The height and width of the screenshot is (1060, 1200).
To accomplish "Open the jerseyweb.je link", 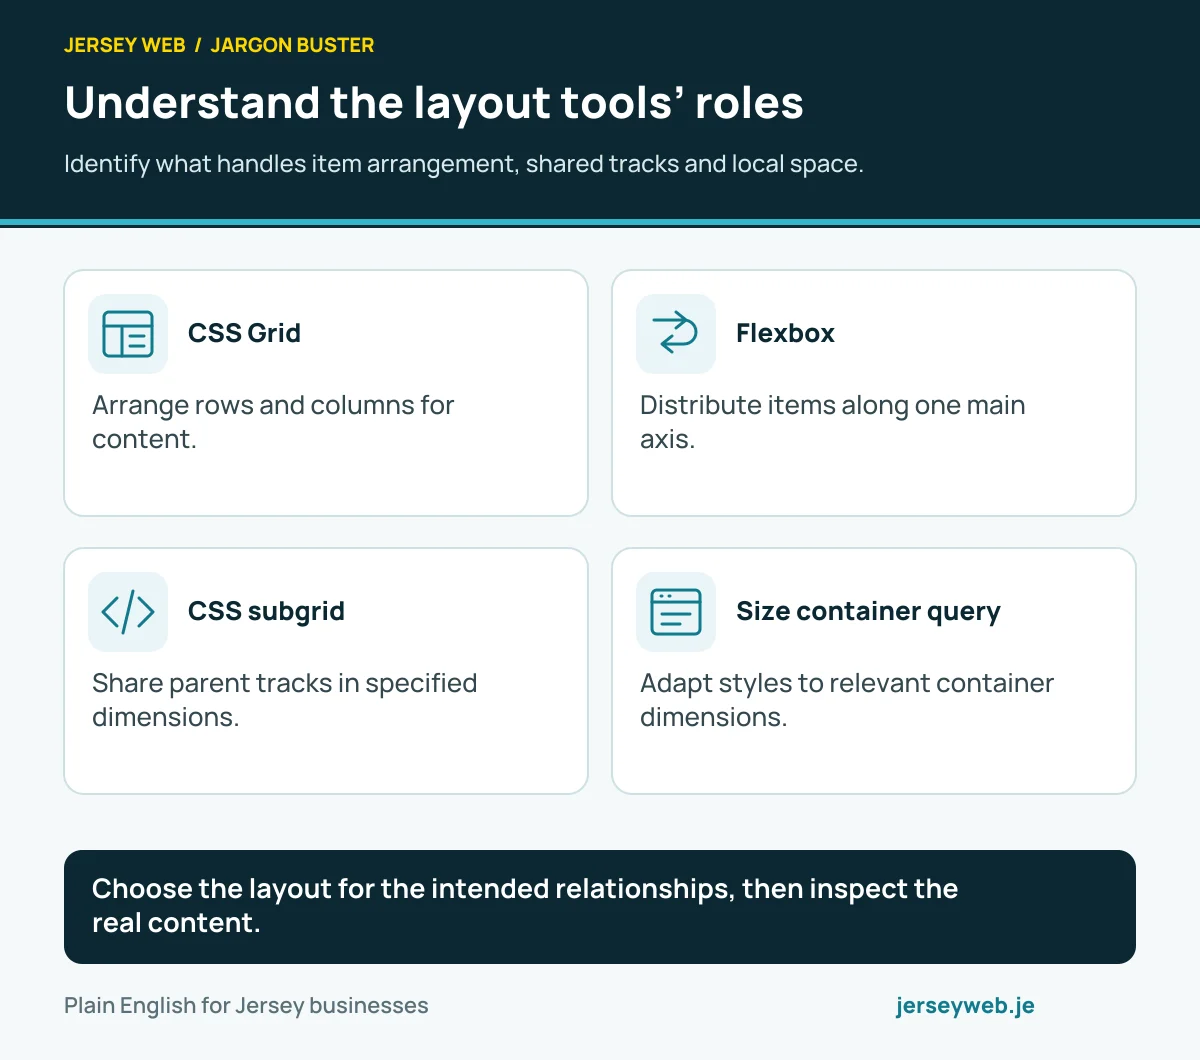I will (965, 1006).
